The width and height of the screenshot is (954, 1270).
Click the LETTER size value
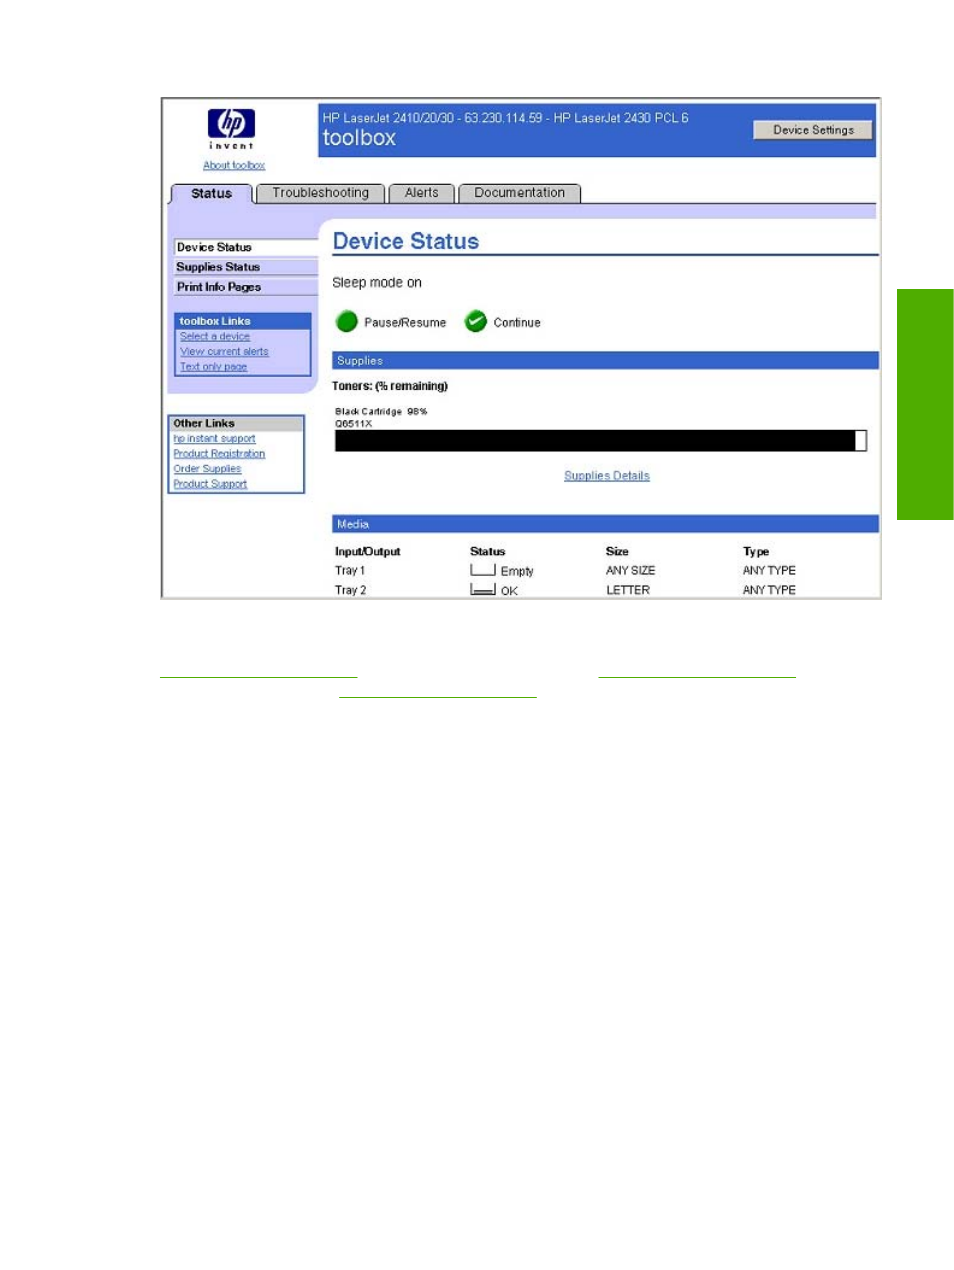pos(628,590)
